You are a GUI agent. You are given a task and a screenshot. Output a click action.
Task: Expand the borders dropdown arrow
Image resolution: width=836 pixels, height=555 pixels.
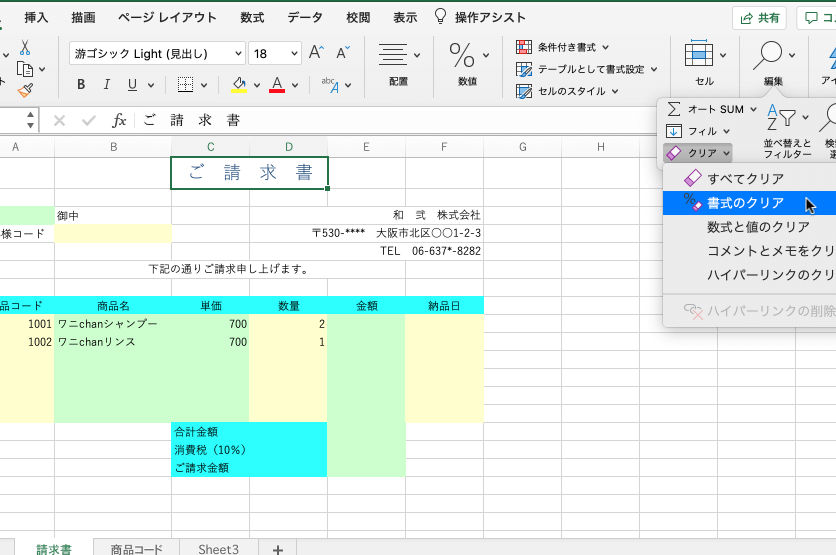(x=204, y=85)
